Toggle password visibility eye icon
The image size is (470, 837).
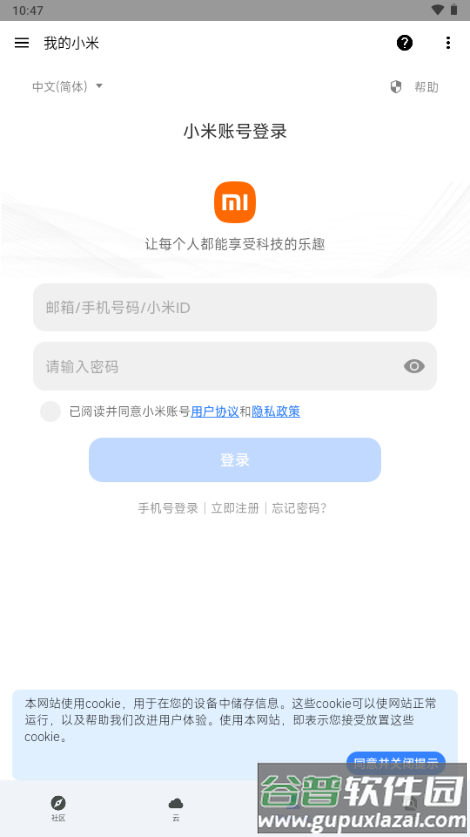pos(414,366)
